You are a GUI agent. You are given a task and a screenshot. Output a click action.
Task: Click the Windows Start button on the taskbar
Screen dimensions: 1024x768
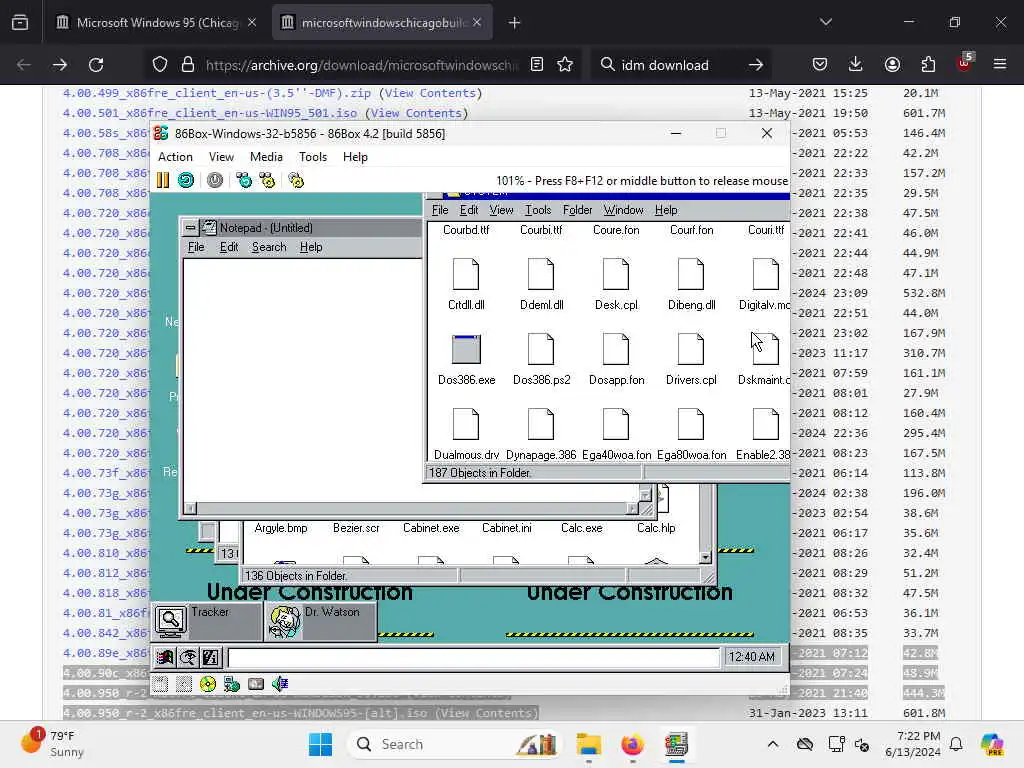tap(320, 744)
